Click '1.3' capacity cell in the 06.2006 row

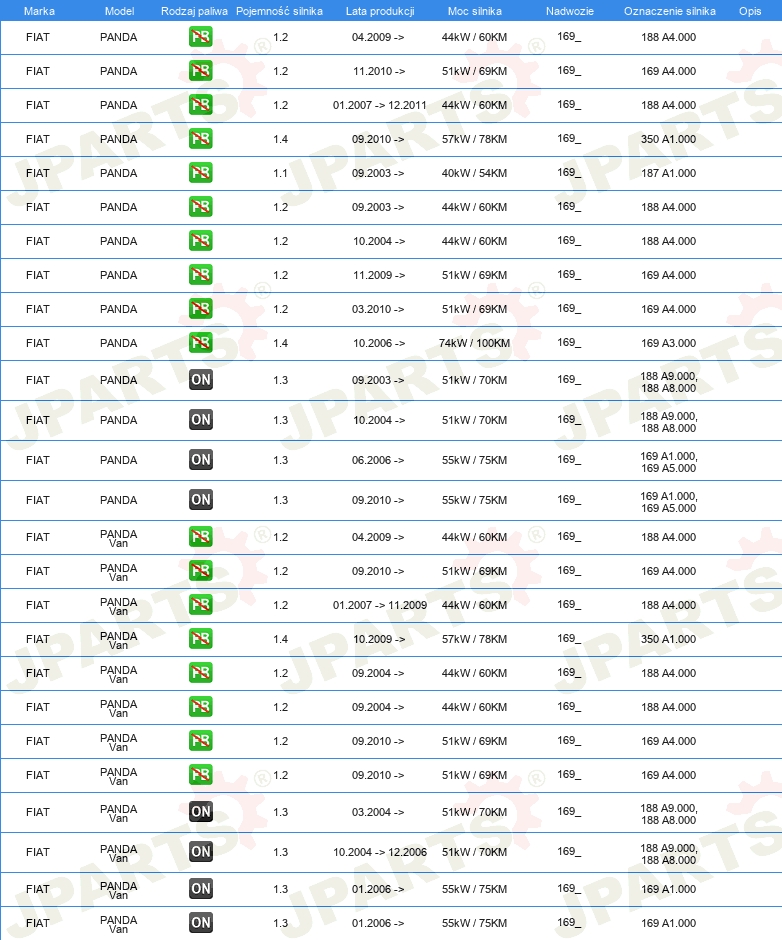click(280, 460)
